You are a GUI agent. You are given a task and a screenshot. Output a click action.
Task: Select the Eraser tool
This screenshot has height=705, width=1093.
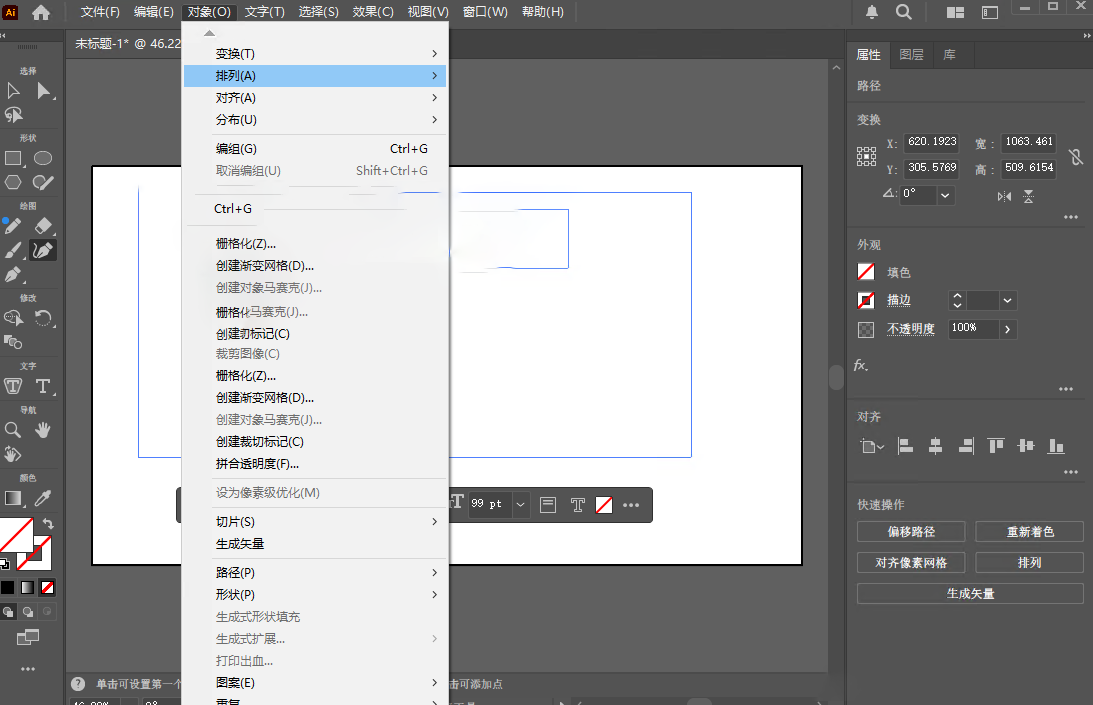point(43,226)
